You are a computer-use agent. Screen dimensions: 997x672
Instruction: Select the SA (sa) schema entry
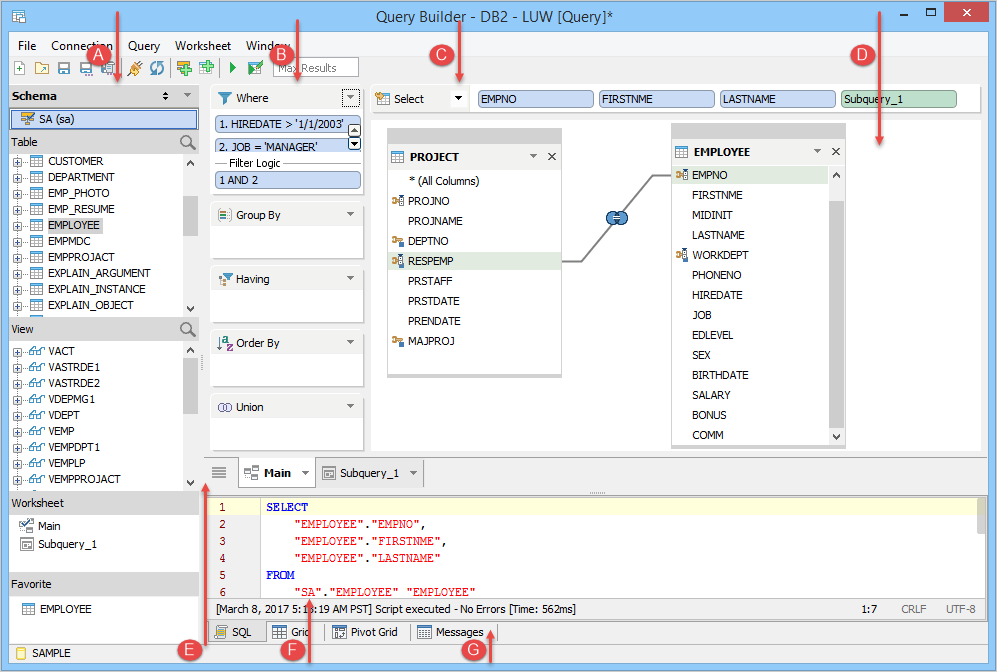click(x=104, y=119)
